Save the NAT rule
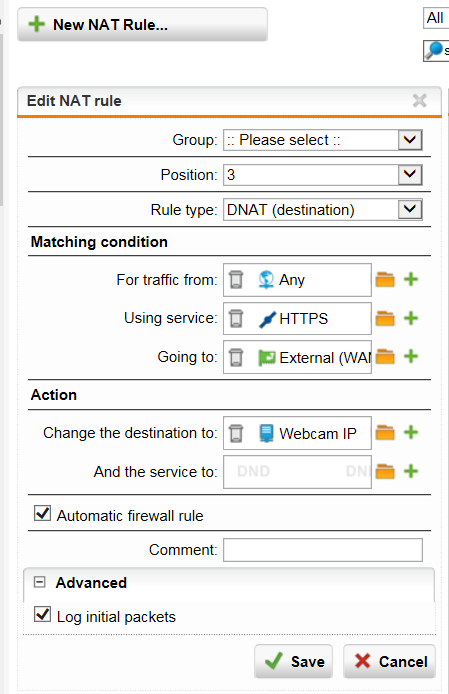 pos(294,661)
